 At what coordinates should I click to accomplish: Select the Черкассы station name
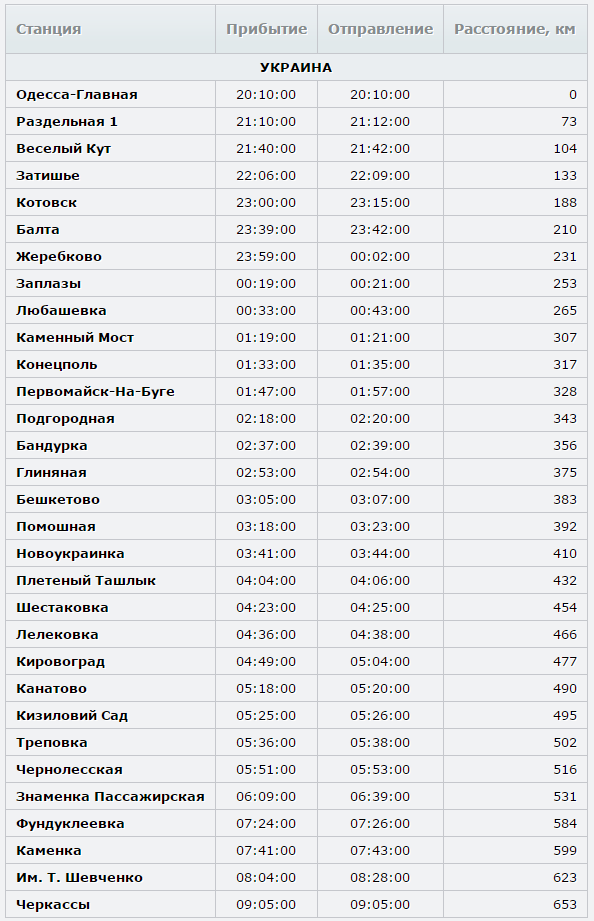click(53, 905)
